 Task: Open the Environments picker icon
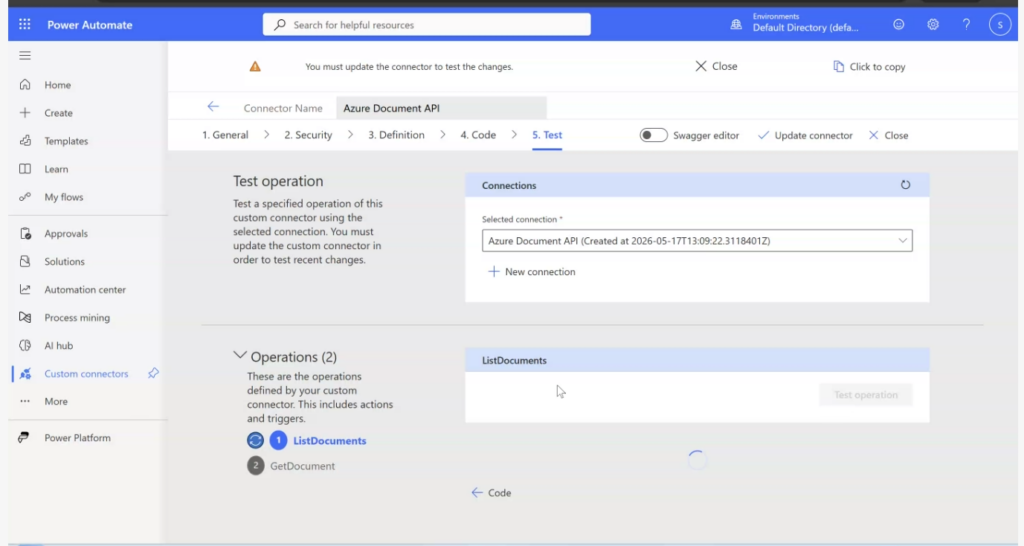pos(736,24)
